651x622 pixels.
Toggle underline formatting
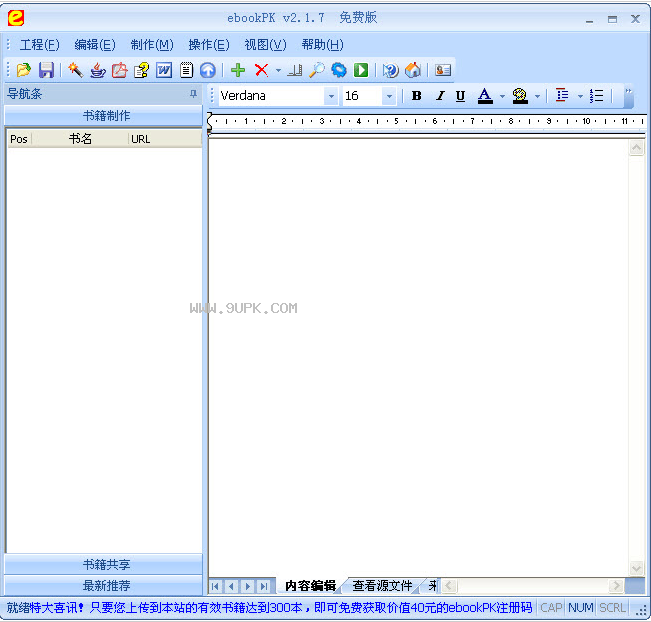click(460, 96)
